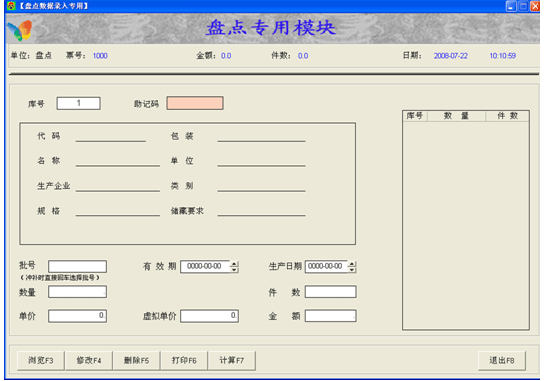Viewport: 544px width, 381px height.
Task: Click the 件数 column header in list
Action: [x=507, y=116]
